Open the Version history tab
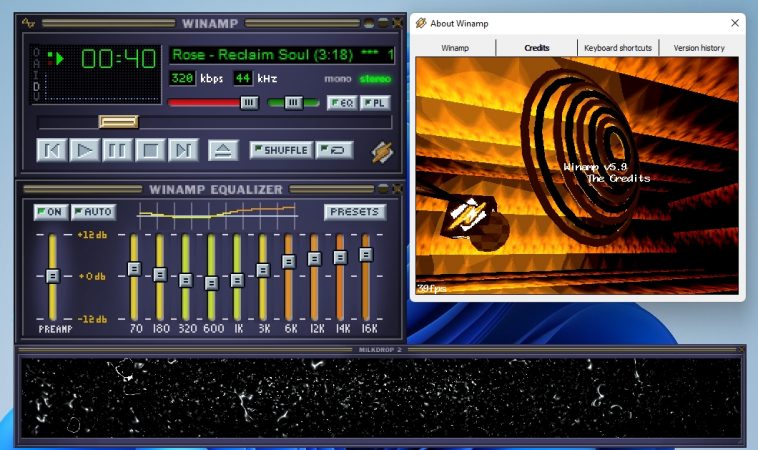758x450 pixels. click(699, 48)
